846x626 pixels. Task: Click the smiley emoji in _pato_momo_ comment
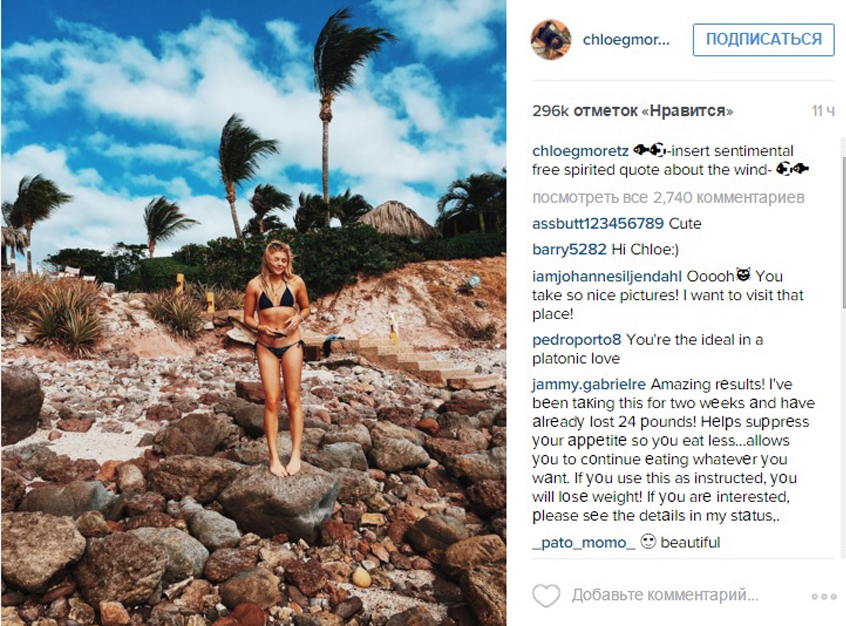pyautogui.click(x=647, y=541)
